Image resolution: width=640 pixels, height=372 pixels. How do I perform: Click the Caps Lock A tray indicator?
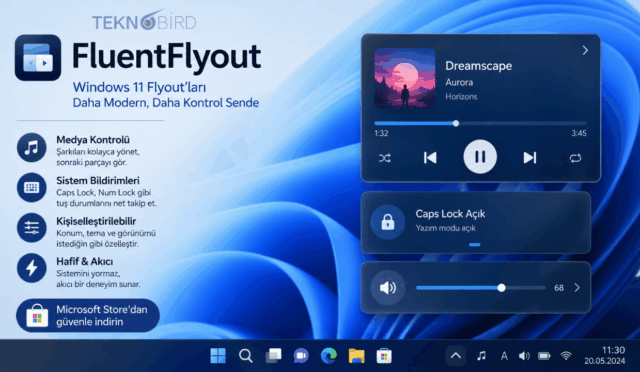click(504, 356)
